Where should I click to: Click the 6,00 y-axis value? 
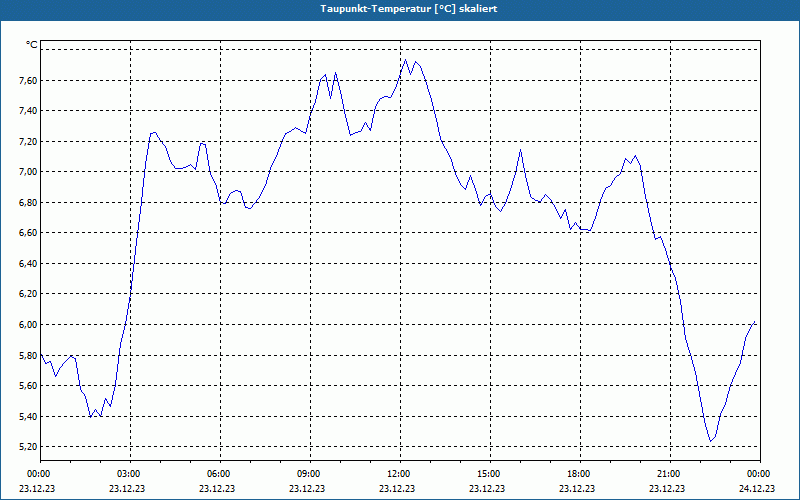(28, 324)
